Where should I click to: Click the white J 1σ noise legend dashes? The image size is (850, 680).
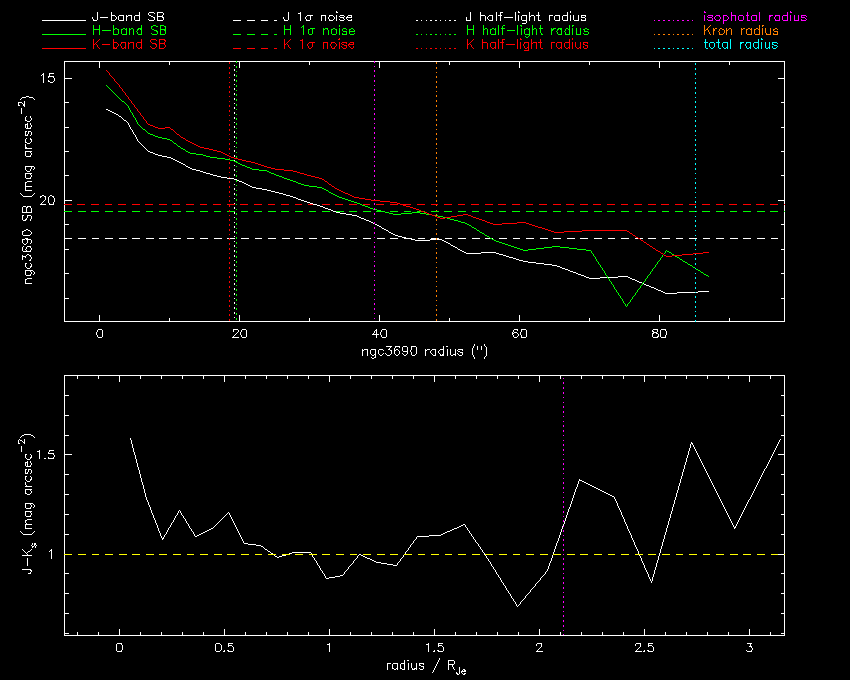pos(248,18)
